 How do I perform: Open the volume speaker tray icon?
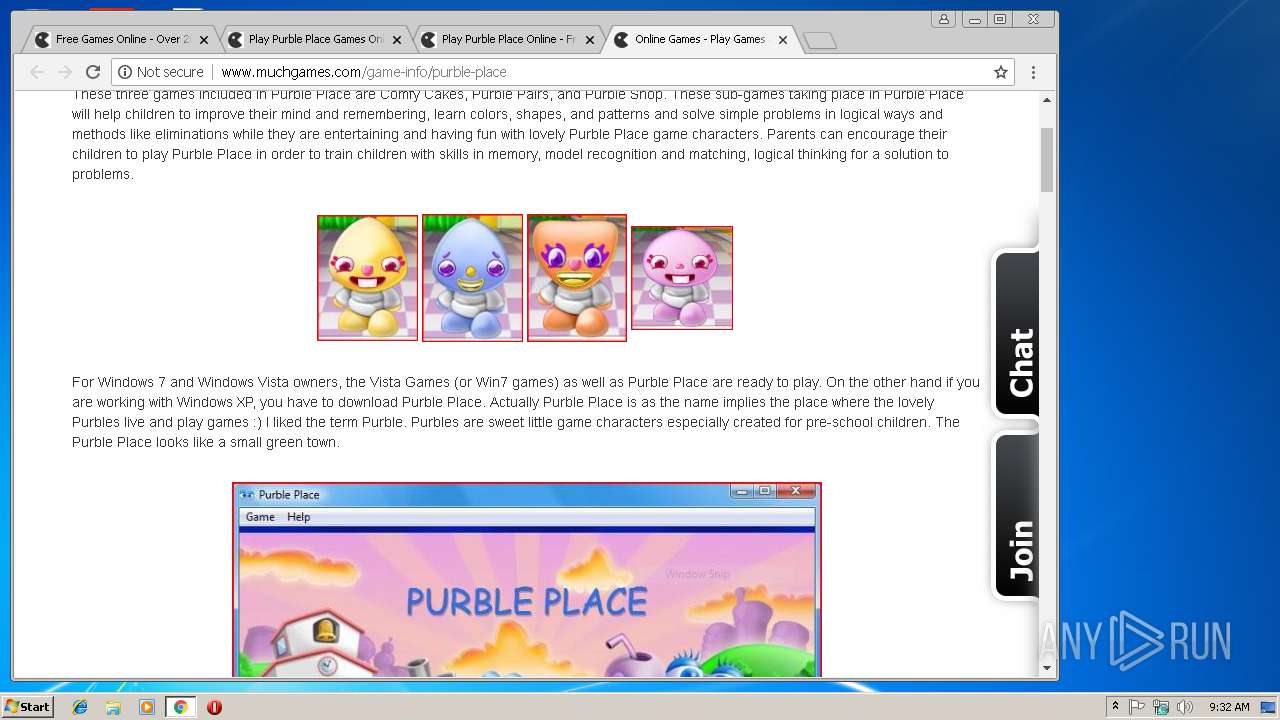coord(1185,707)
